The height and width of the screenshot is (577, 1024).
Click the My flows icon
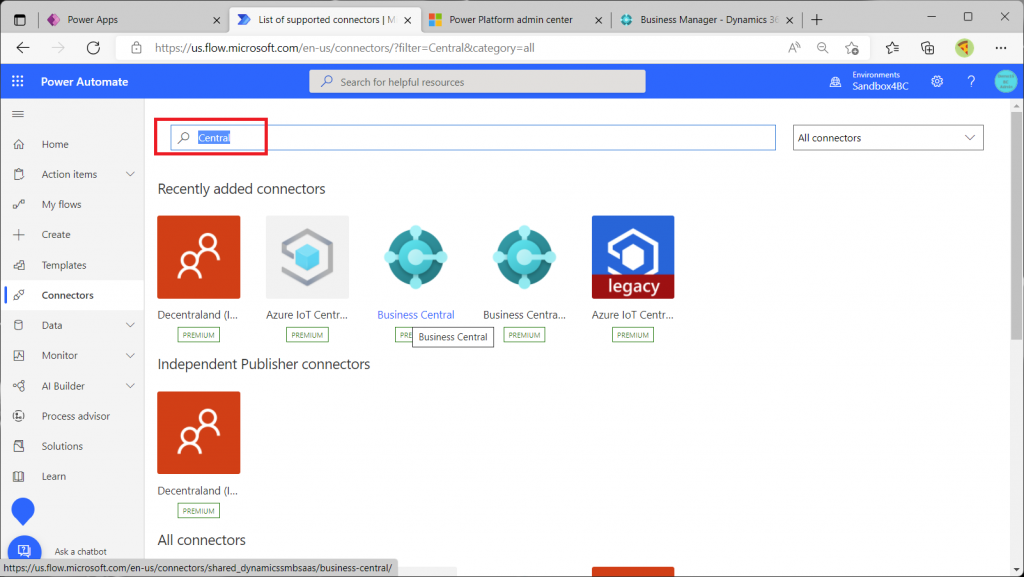[19, 204]
